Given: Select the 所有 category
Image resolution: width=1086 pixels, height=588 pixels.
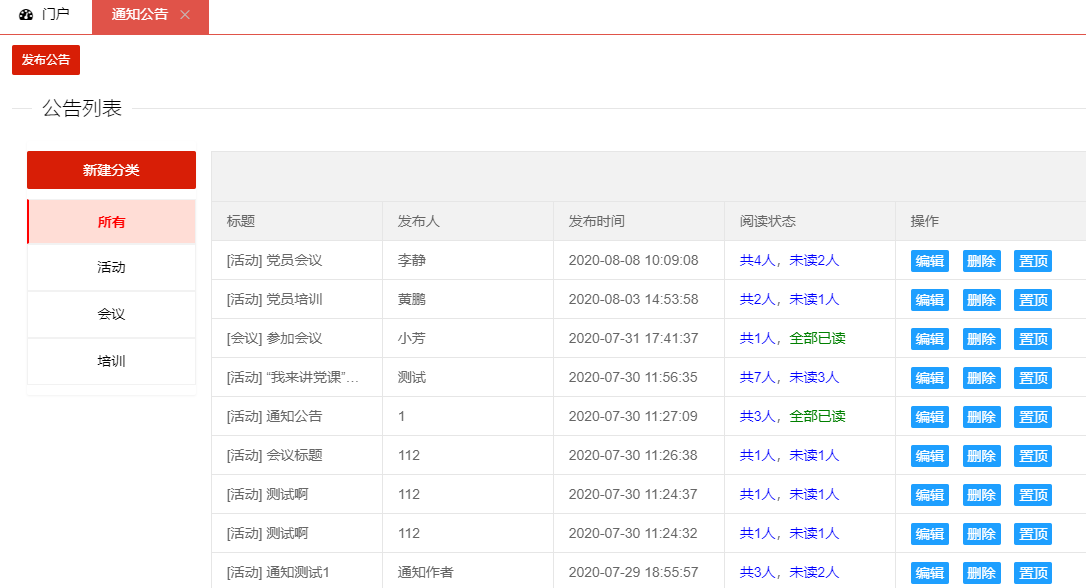Looking at the screenshot, I should coord(111,222).
